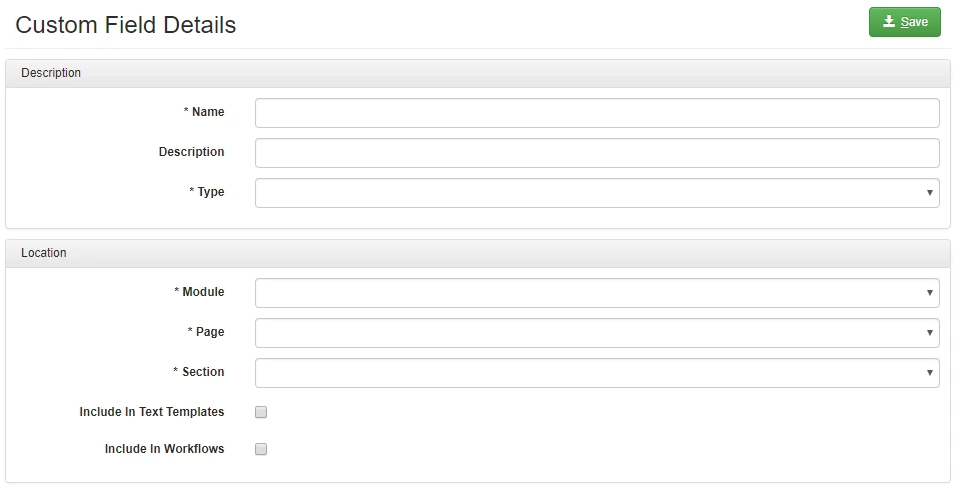Viewport: 956px width, 488px height.
Task: Enable Include In Text Templates checkbox
Action: [261, 412]
